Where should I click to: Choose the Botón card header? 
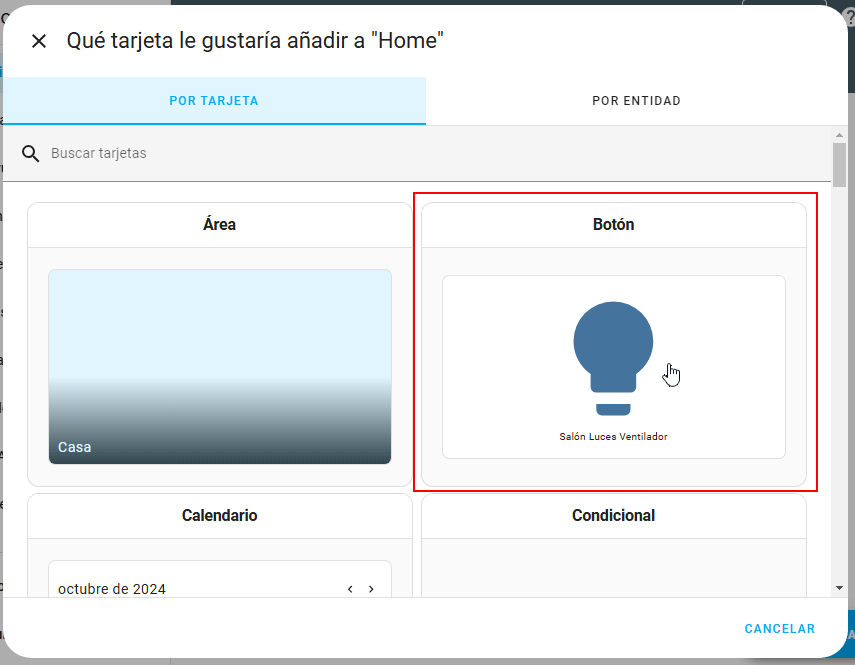pos(613,225)
